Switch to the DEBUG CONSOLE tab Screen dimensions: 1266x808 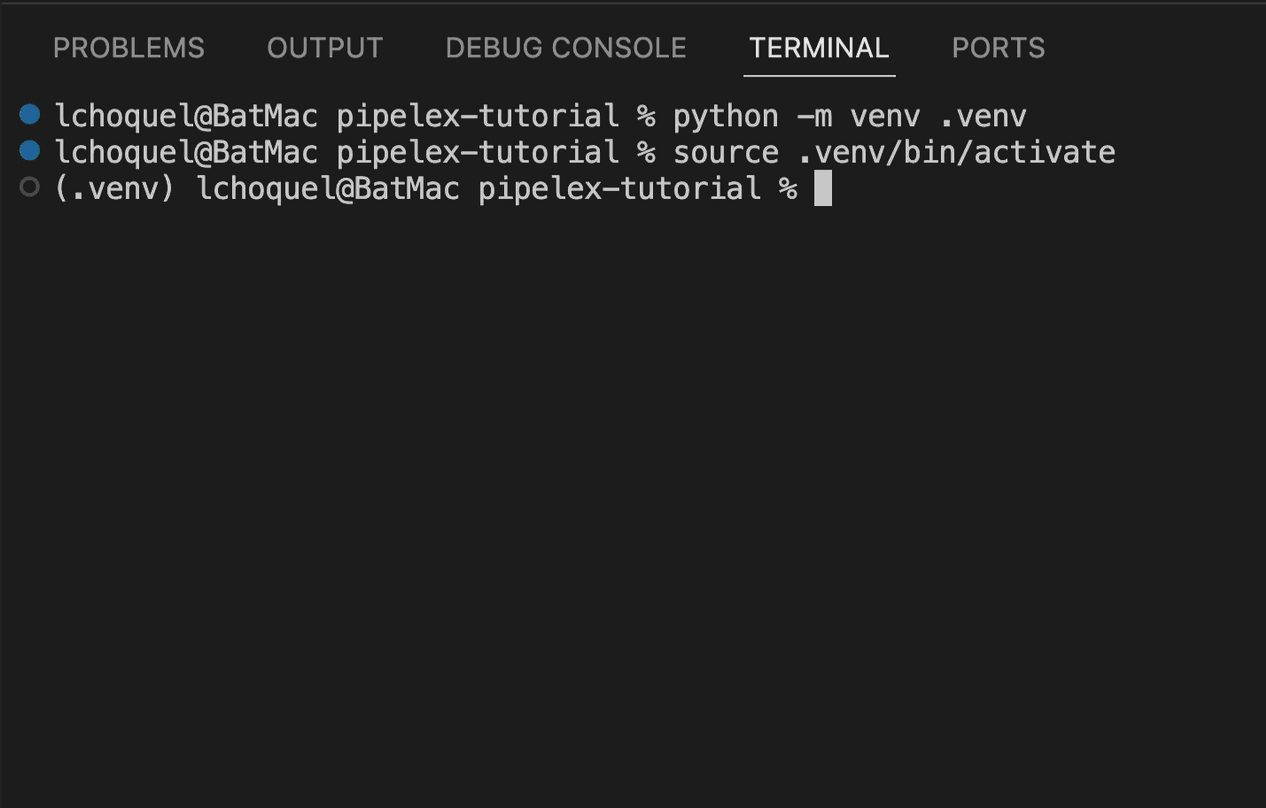[x=564, y=47]
